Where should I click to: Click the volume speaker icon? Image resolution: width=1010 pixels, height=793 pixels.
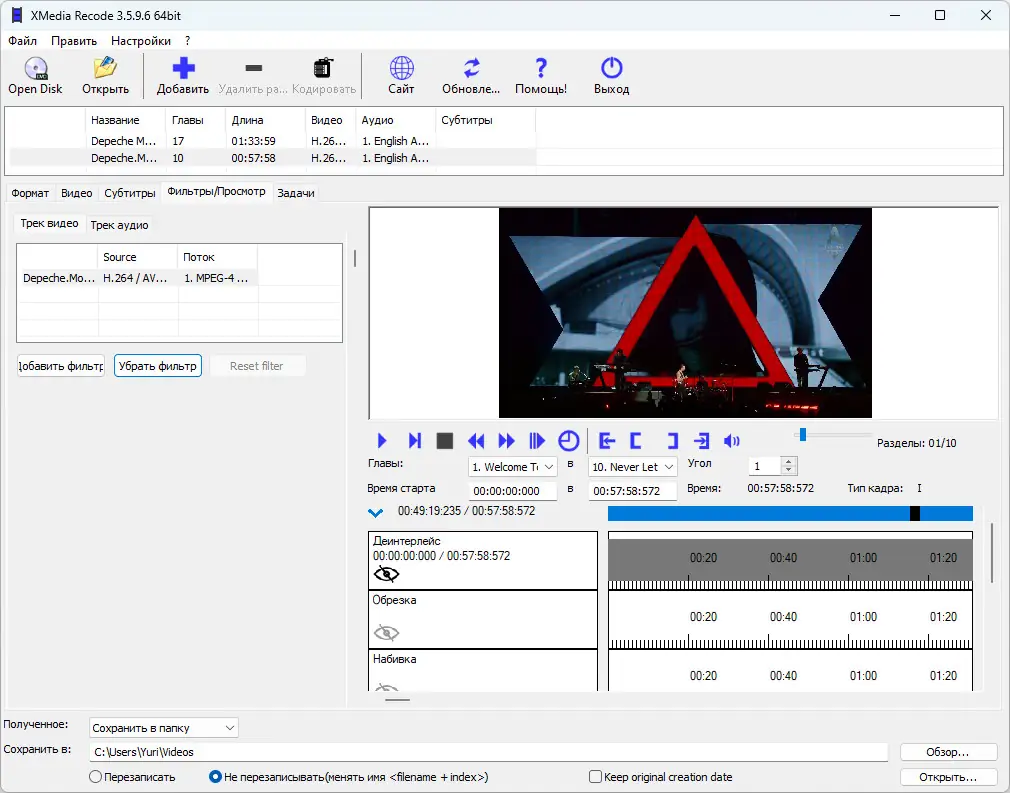(x=732, y=441)
